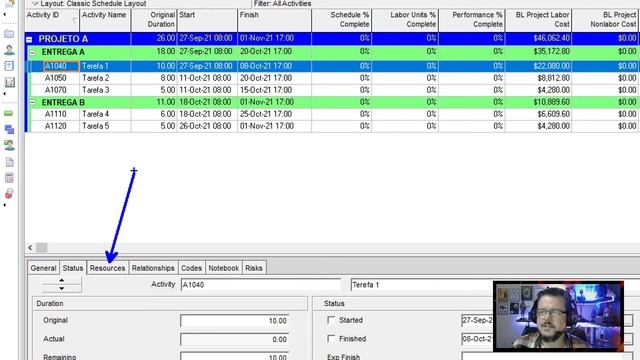Go to previous activity with up arrow
The image size is (640, 360).
click(62, 280)
